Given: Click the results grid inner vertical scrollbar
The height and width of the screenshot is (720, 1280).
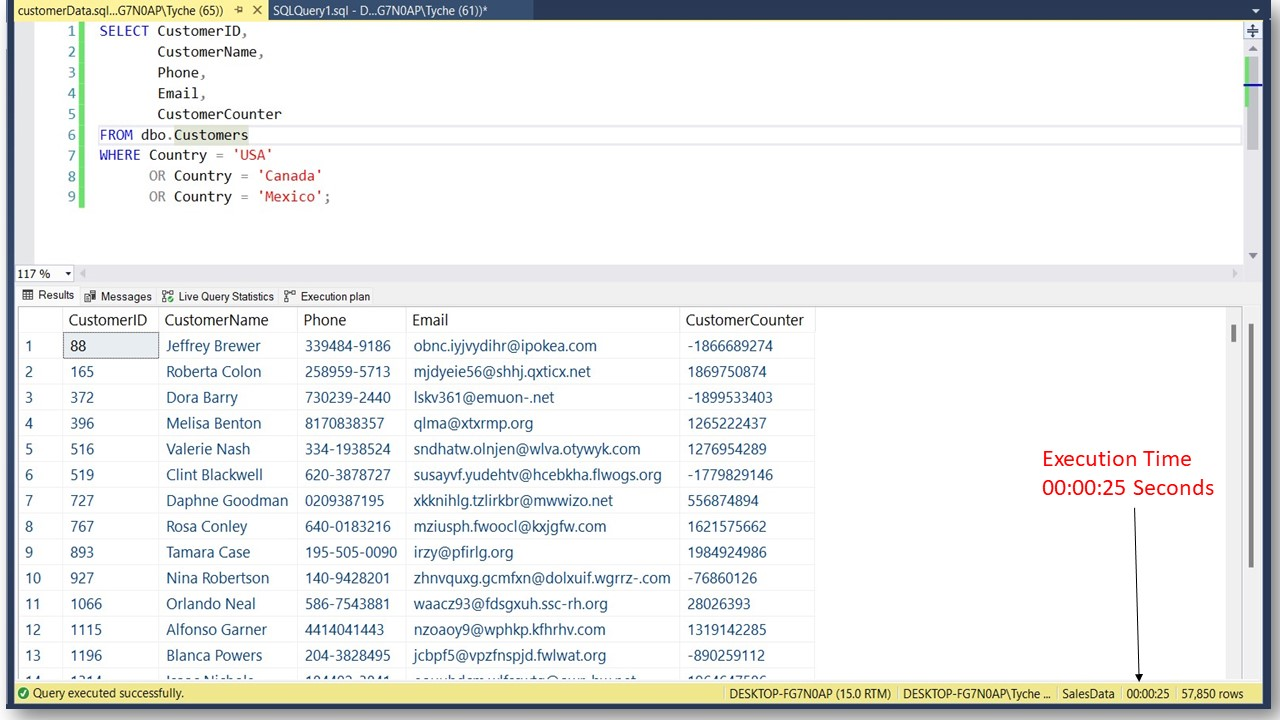Looking at the screenshot, I should (x=1234, y=334).
